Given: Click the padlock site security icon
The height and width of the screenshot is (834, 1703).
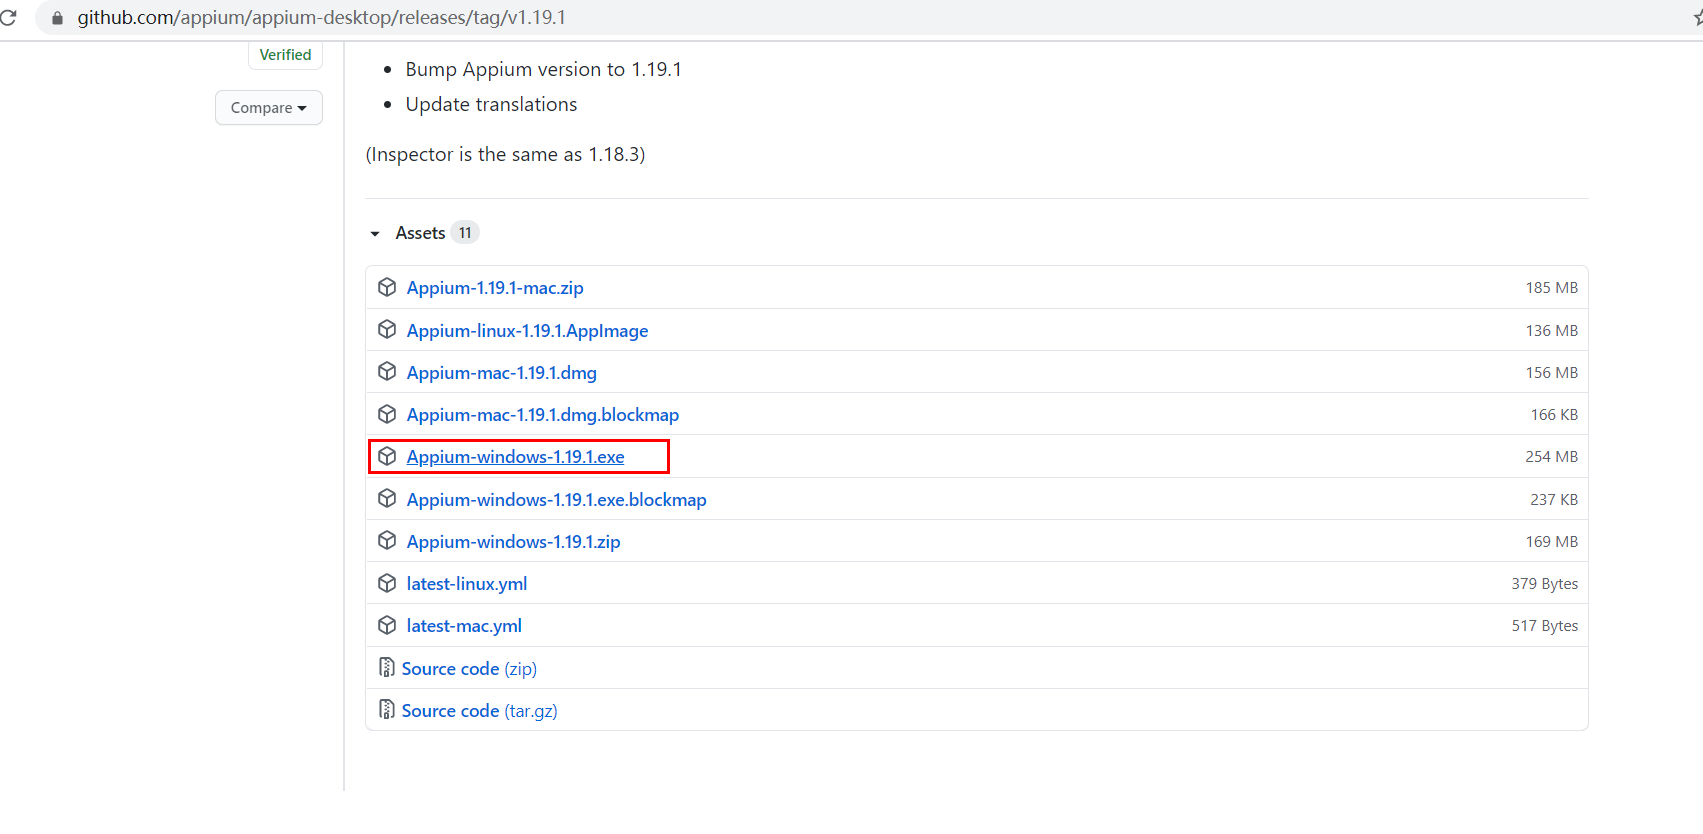Looking at the screenshot, I should tap(57, 18).
